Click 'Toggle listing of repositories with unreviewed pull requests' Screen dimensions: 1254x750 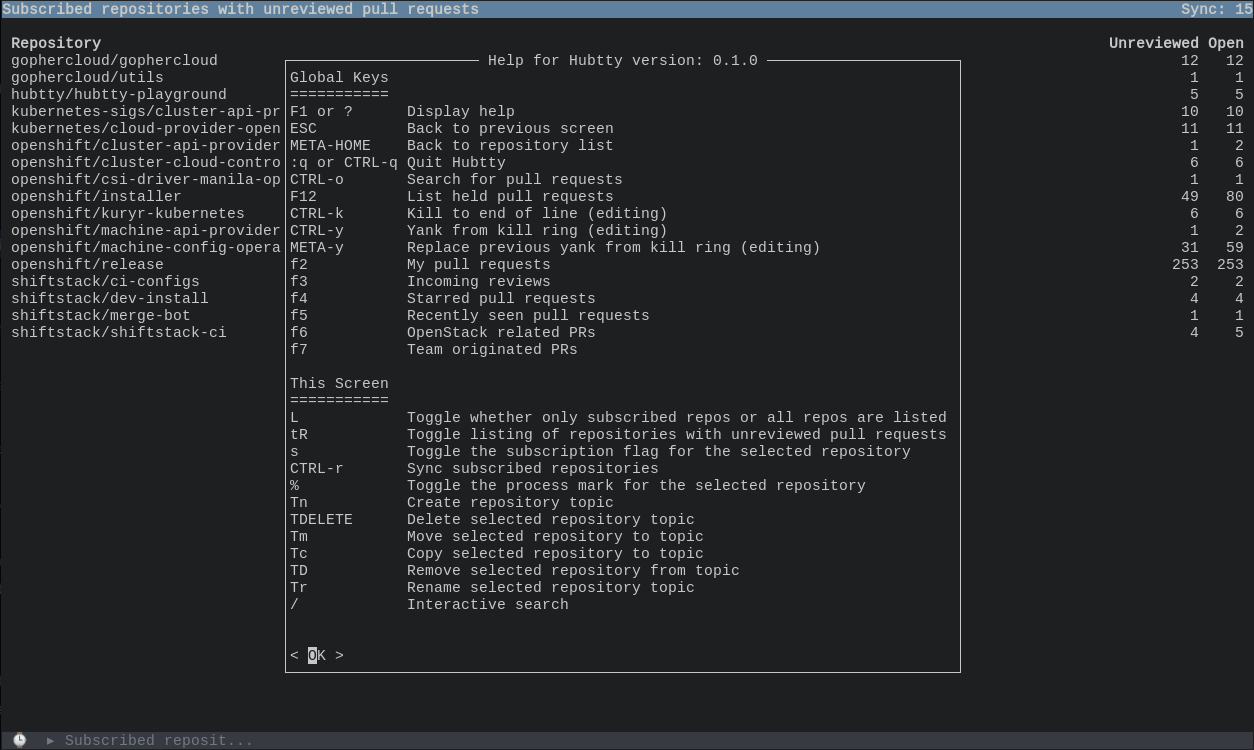click(x=677, y=434)
